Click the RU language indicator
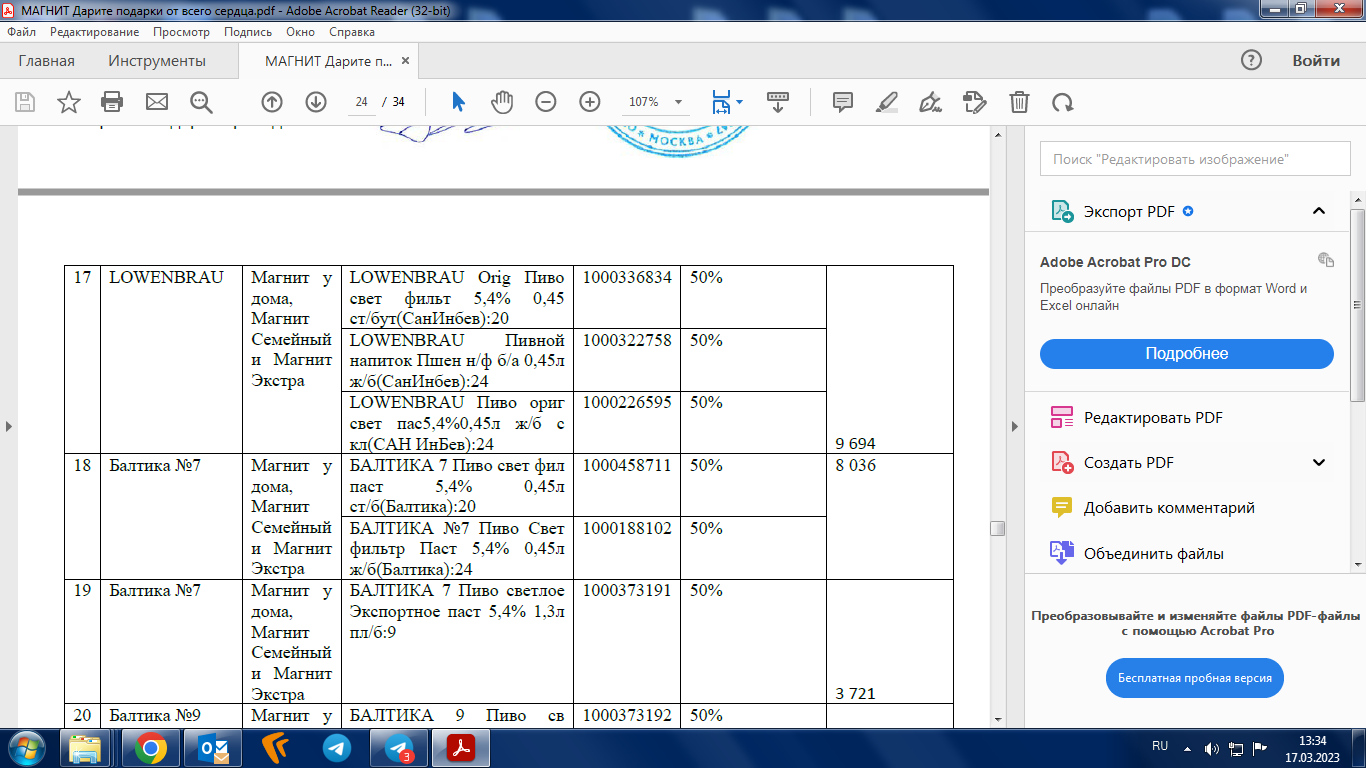Viewport: 1366px width, 768px height. tap(1160, 745)
